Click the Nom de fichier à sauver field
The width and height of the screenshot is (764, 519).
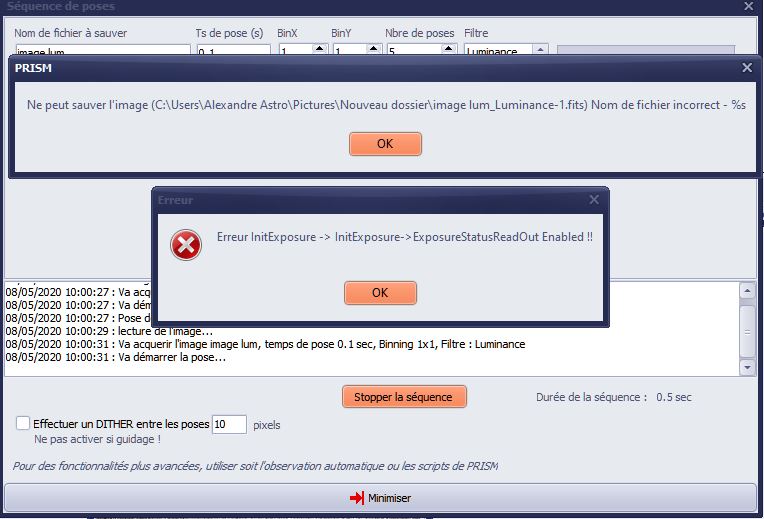click(102, 51)
